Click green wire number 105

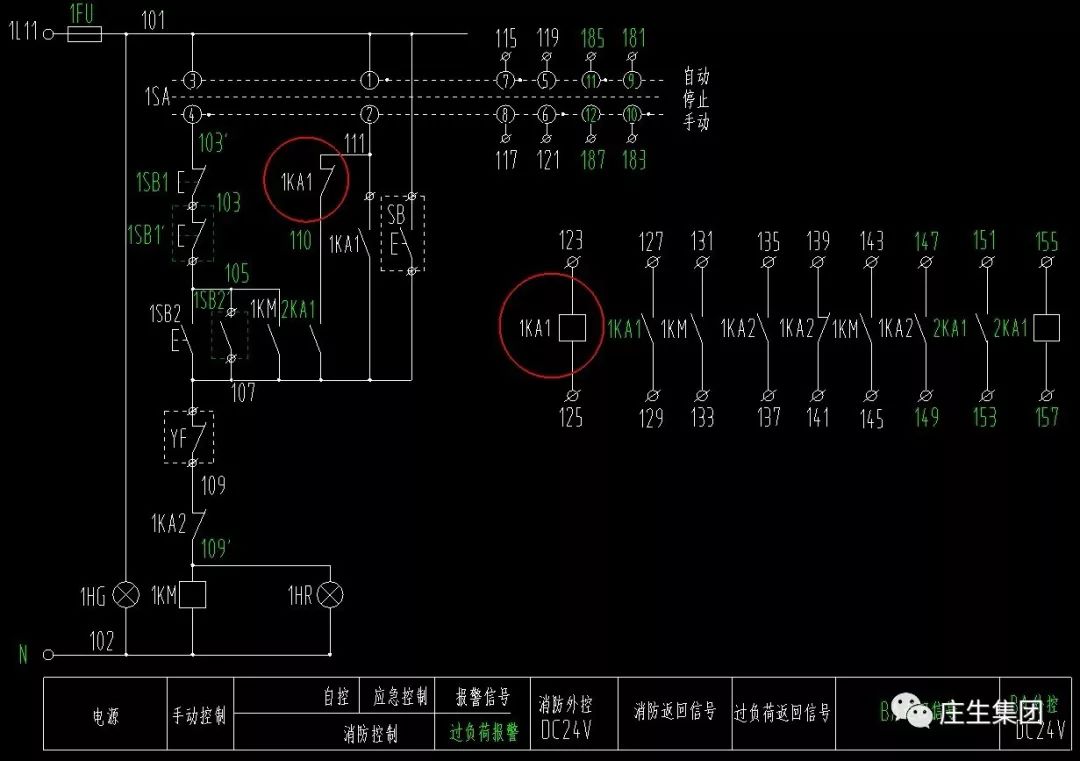coord(236,273)
